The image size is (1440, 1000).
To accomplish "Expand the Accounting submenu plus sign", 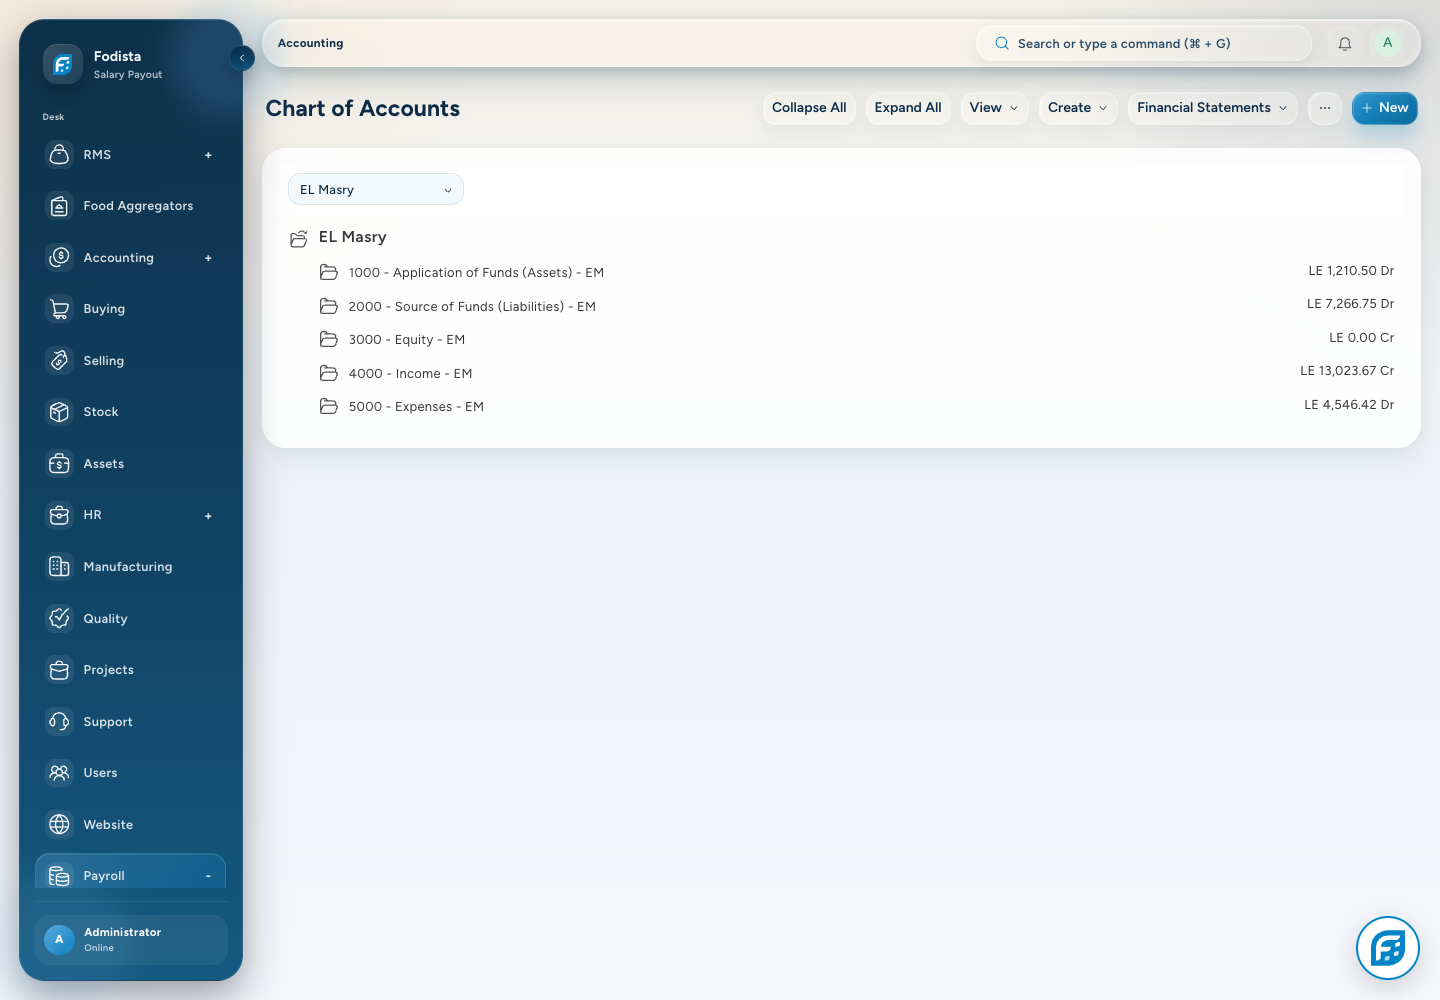I will tap(208, 258).
